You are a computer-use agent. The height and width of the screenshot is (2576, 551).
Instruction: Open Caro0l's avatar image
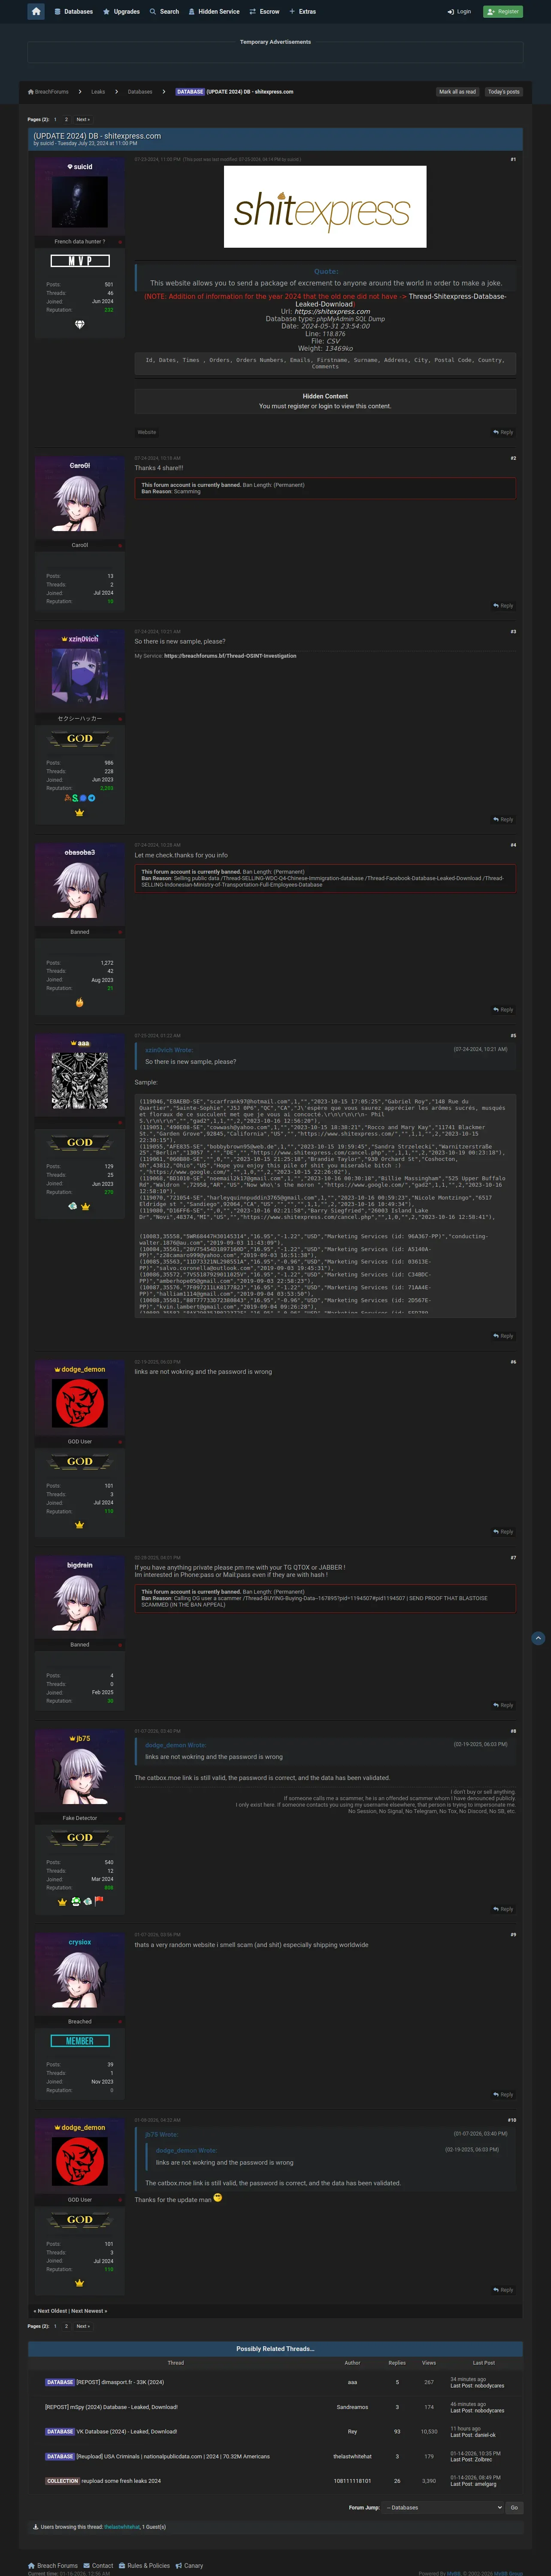(x=80, y=503)
